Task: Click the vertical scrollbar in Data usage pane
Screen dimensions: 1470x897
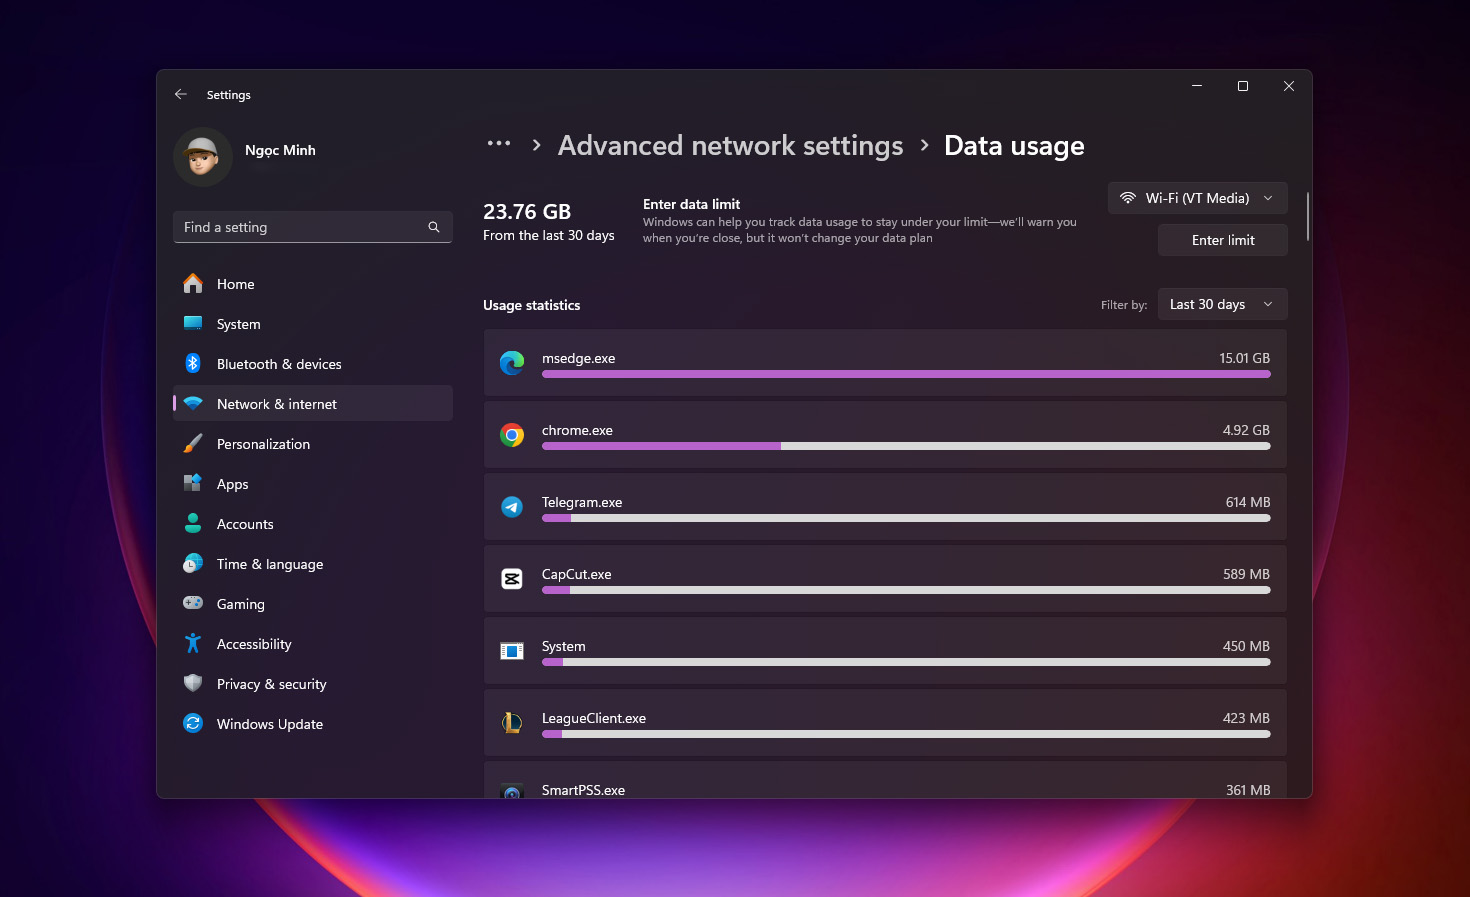Action: 1307,216
